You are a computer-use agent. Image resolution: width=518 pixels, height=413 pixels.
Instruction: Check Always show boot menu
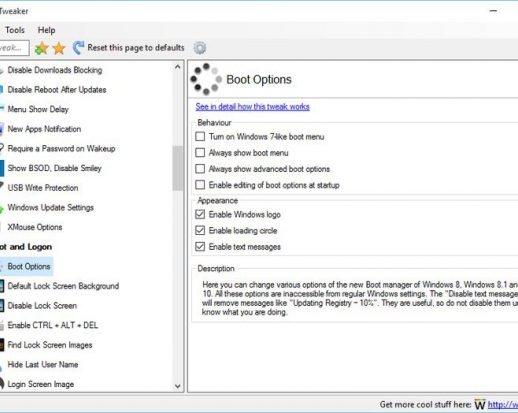click(x=200, y=152)
